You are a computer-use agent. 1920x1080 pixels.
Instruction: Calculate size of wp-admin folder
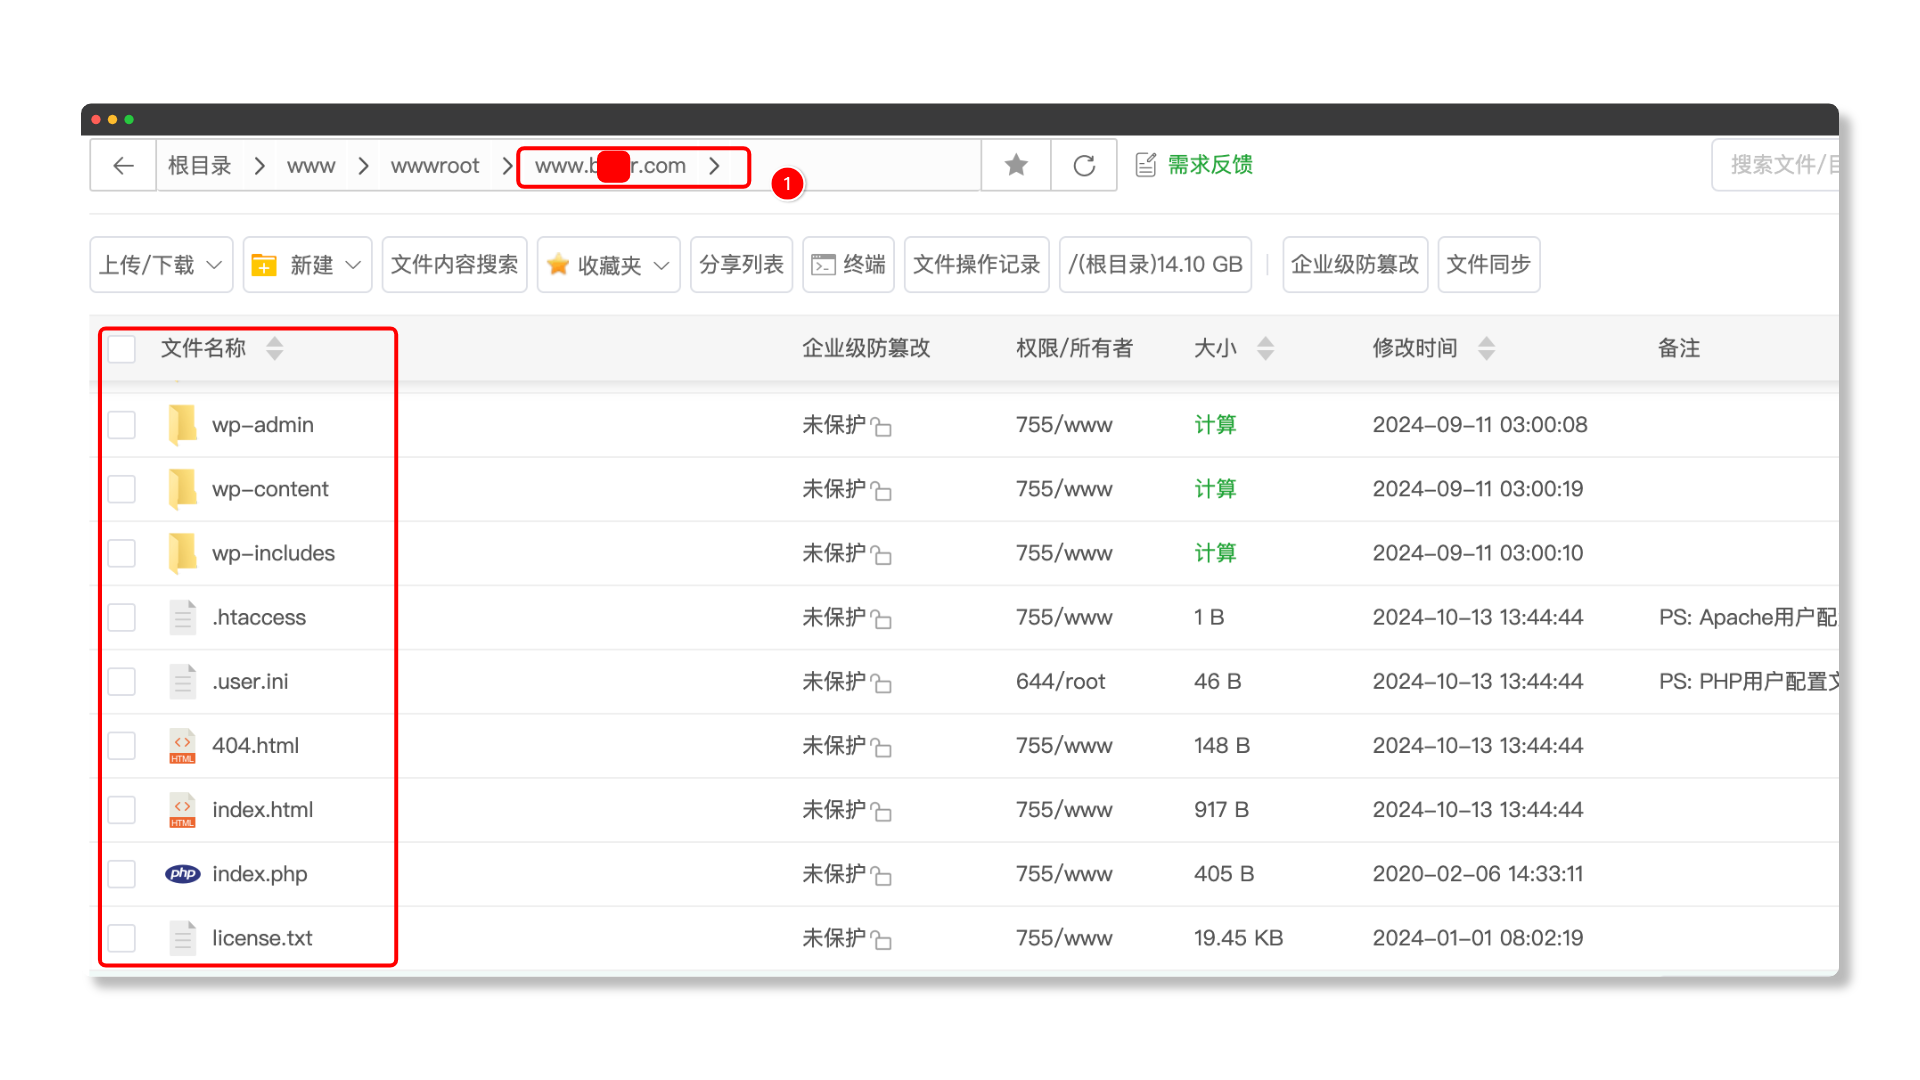1215,425
